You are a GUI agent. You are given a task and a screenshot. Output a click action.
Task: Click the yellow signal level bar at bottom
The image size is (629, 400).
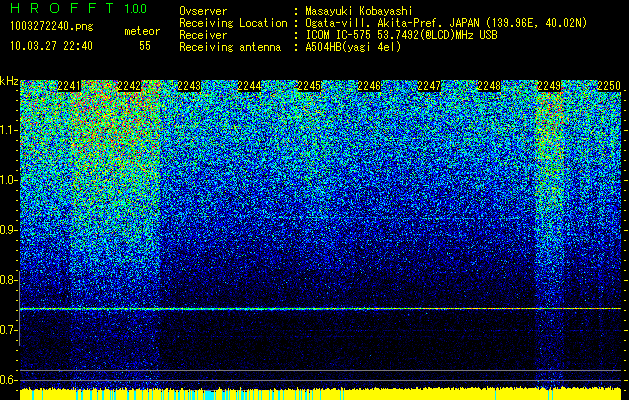click(x=320, y=394)
